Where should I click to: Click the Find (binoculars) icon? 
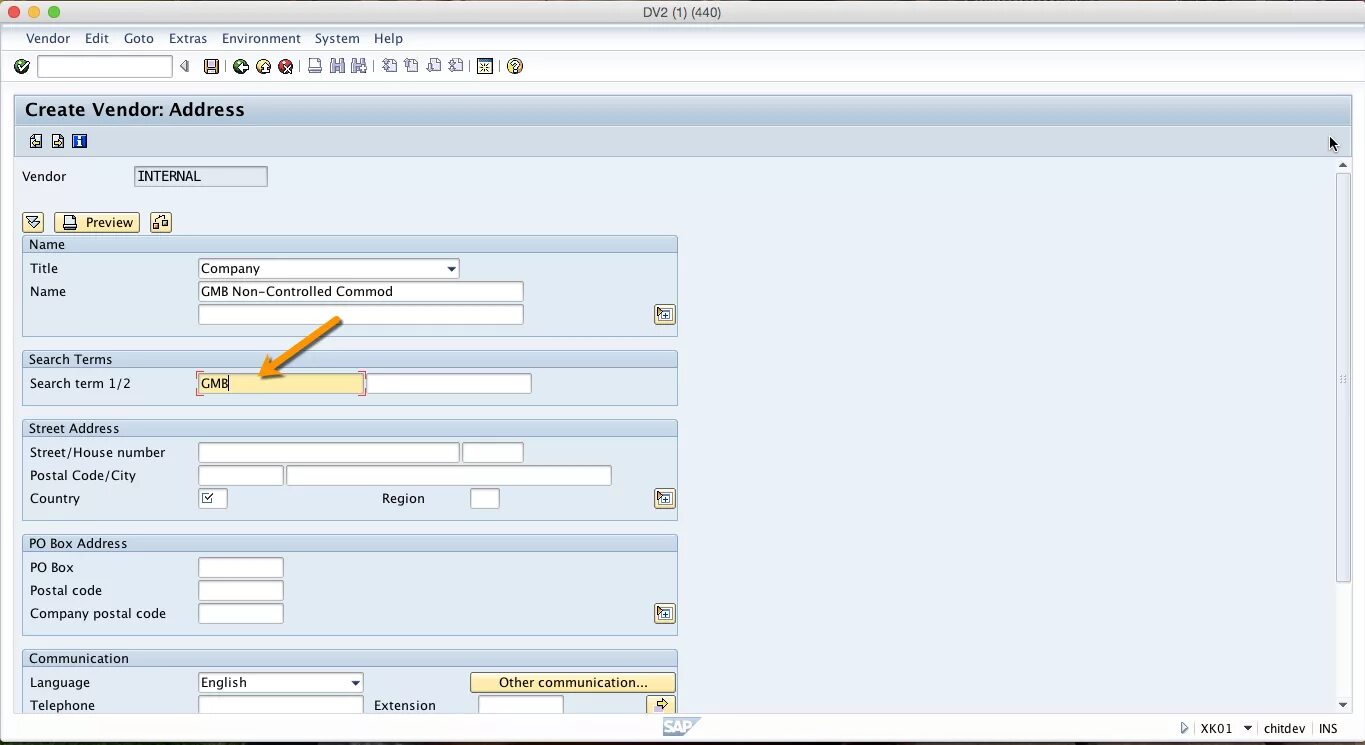click(x=337, y=66)
